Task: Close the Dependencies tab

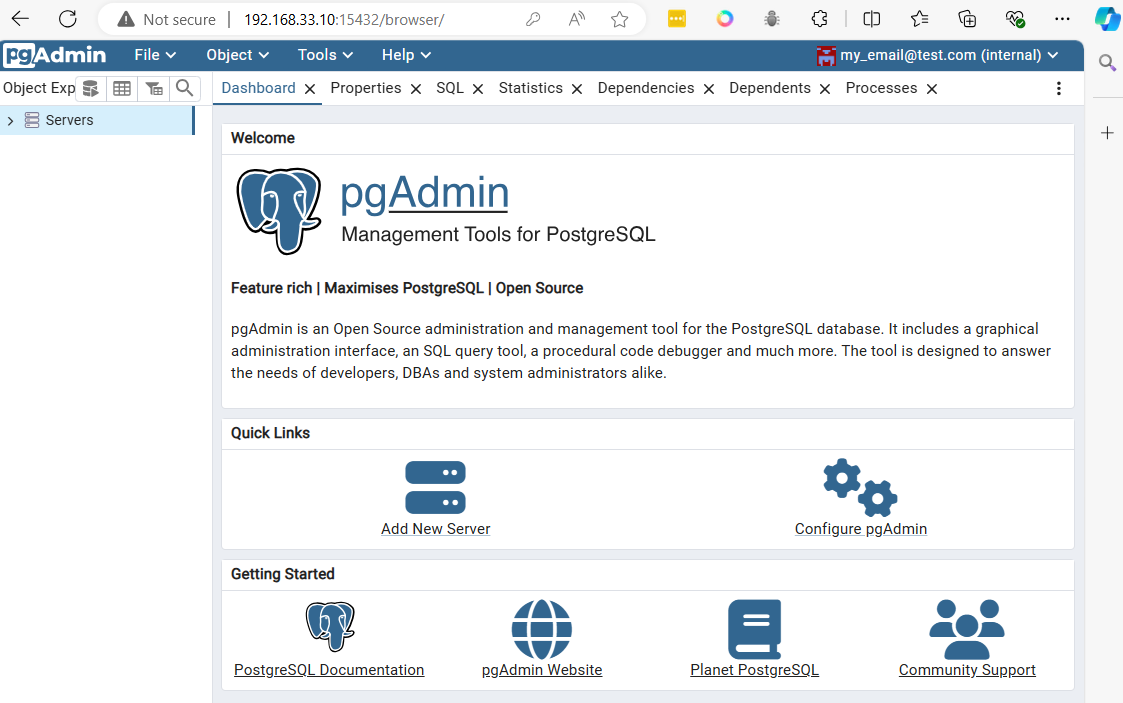Action: pyautogui.click(x=709, y=88)
